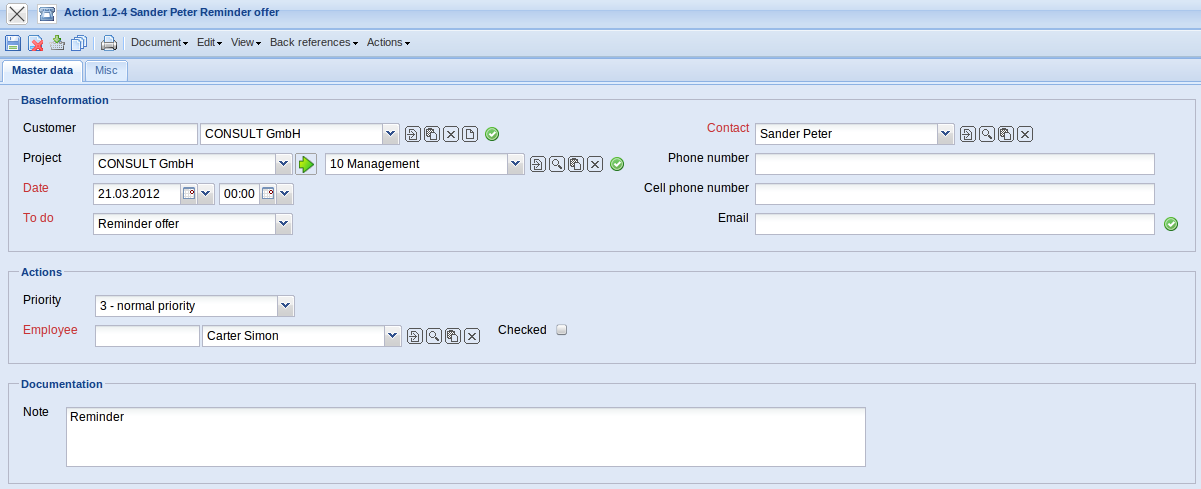Close the Action form with X button
The height and width of the screenshot is (489, 1201).
(x=17, y=13)
